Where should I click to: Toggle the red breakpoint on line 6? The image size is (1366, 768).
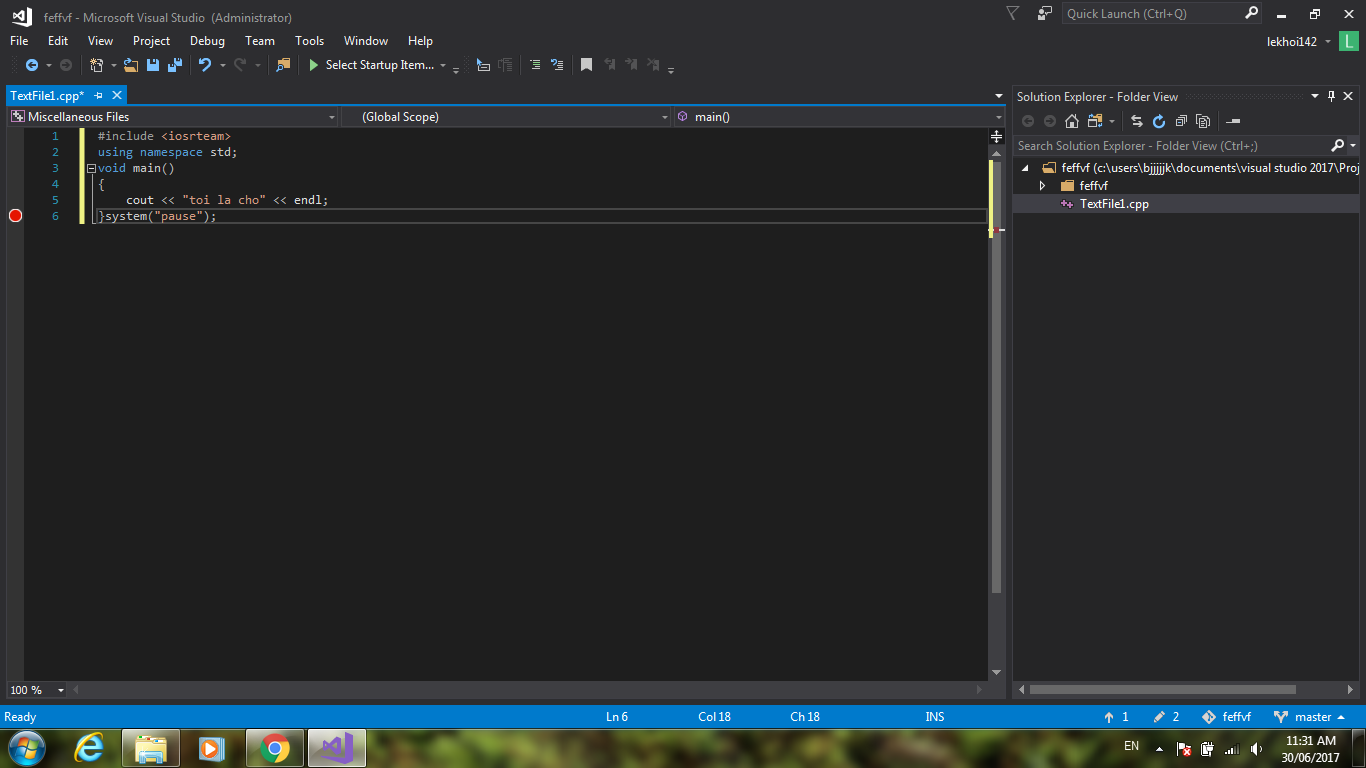click(15, 216)
